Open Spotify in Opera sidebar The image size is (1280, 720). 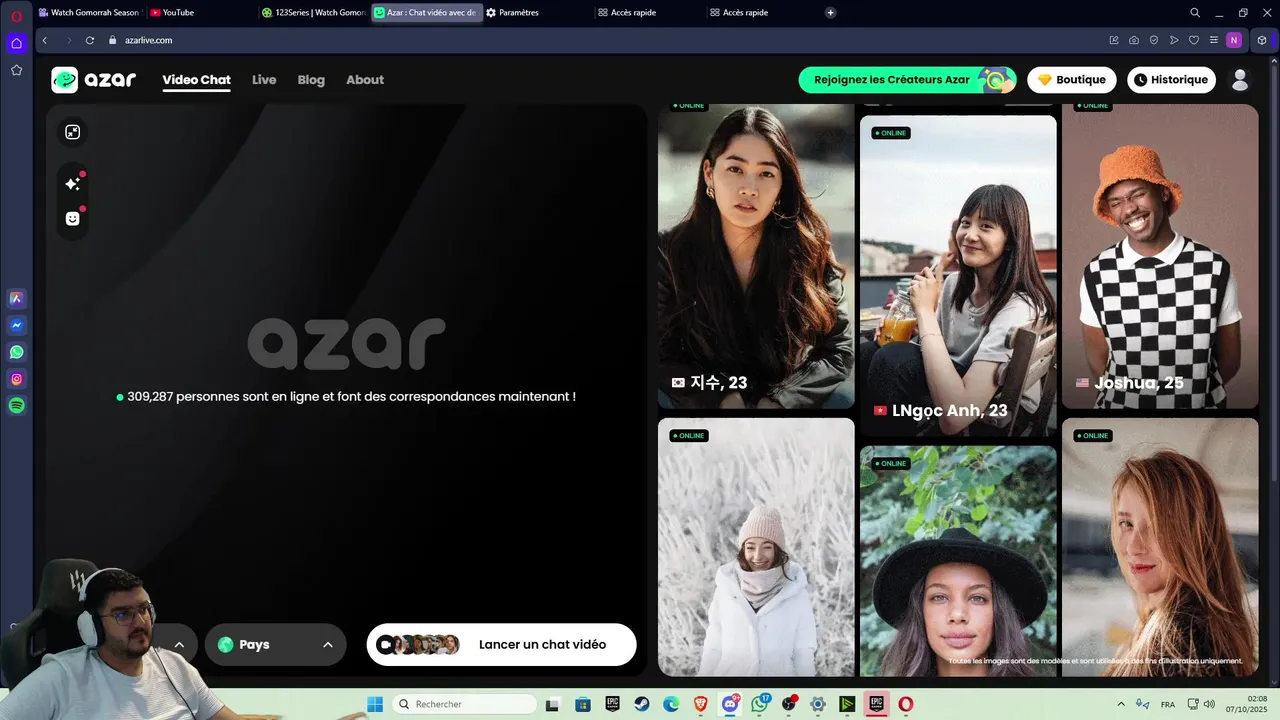click(x=16, y=405)
